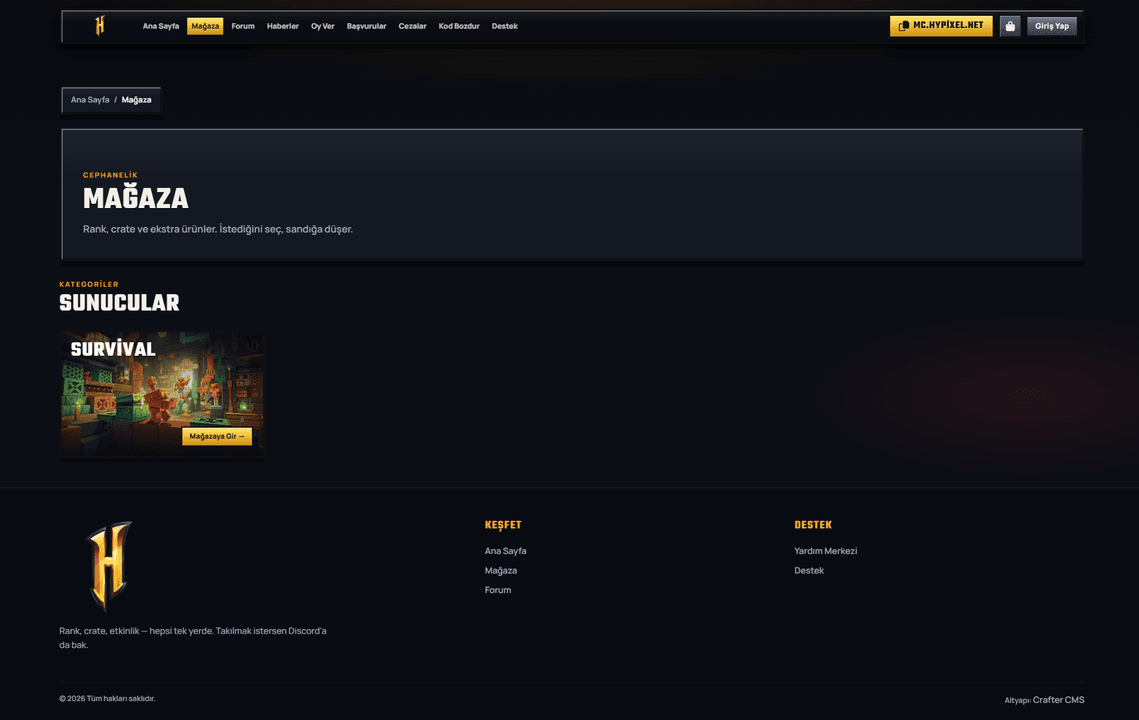Open Cezalar in the navbar

[x=412, y=26]
